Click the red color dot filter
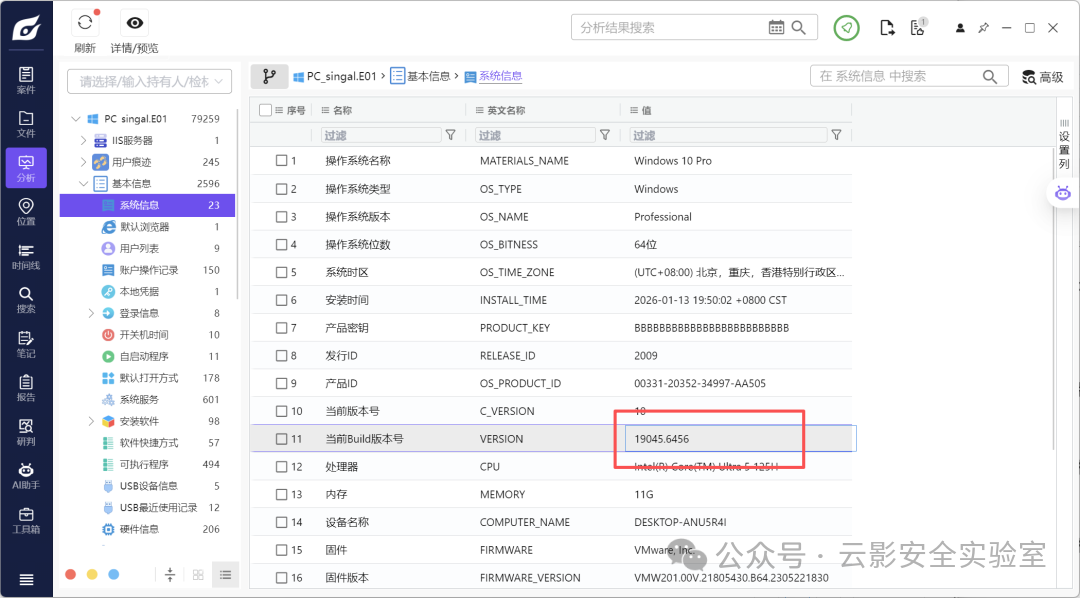 (70, 575)
